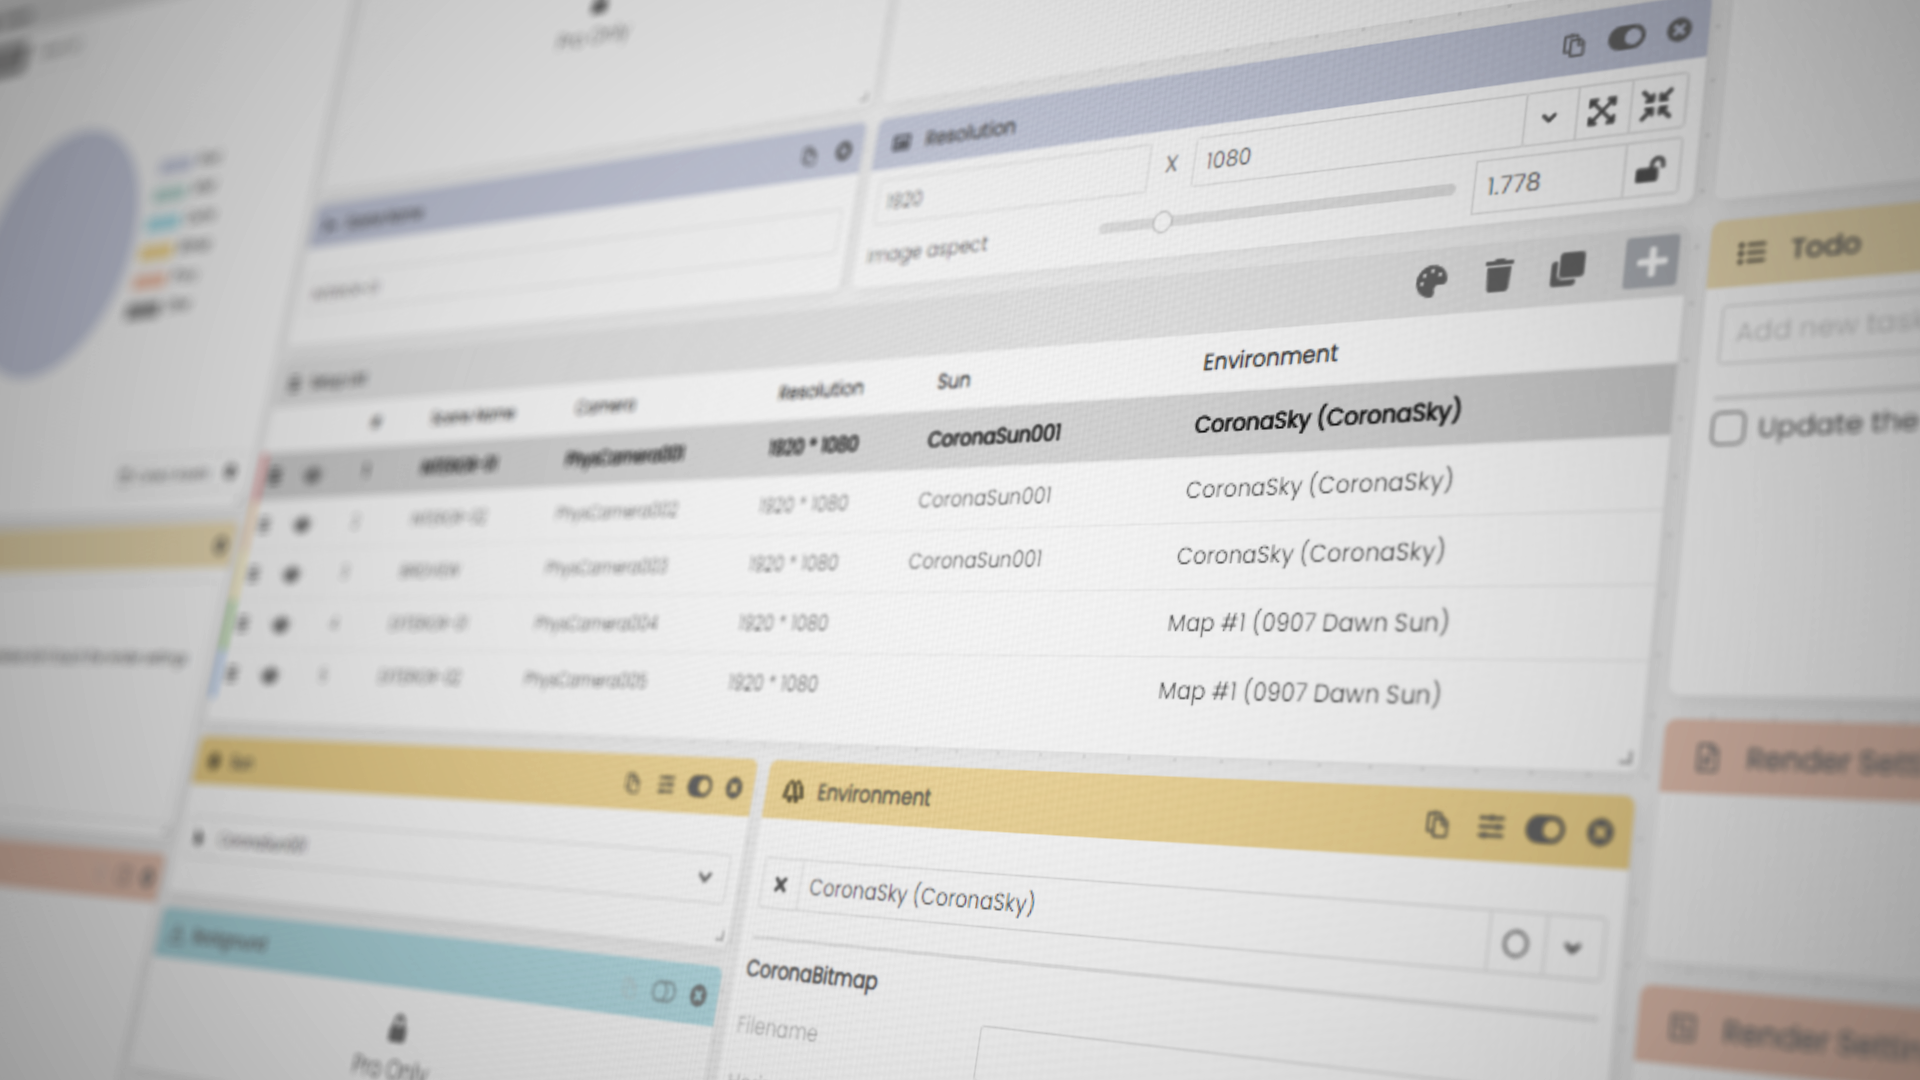Open the list options icon in the Environment header
The width and height of the screenshot is (1920, 1080).
[1491, 828]
